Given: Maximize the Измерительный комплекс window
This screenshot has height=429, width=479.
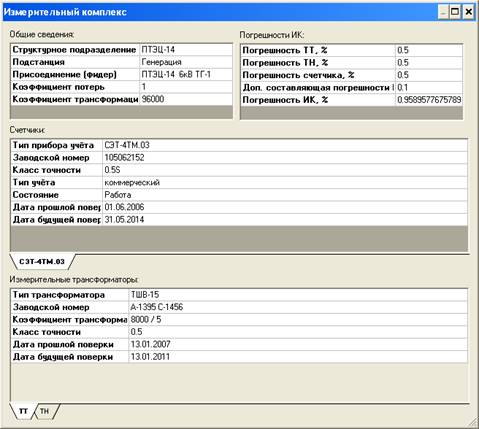Looking at the screenshot, I should click(x=455, y=12).
